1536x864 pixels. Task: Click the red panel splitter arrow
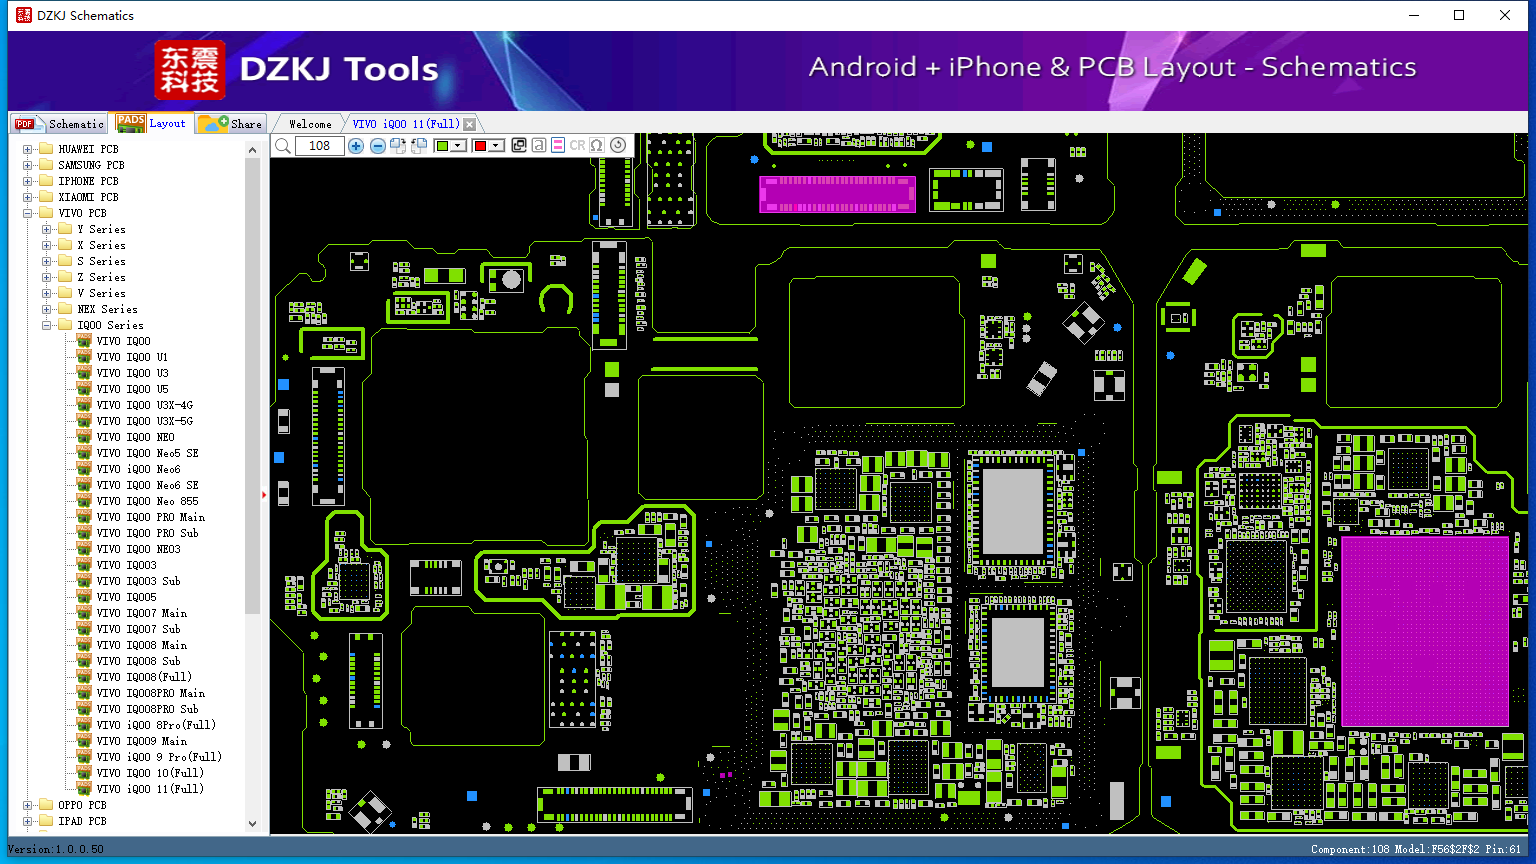[264, 494]
